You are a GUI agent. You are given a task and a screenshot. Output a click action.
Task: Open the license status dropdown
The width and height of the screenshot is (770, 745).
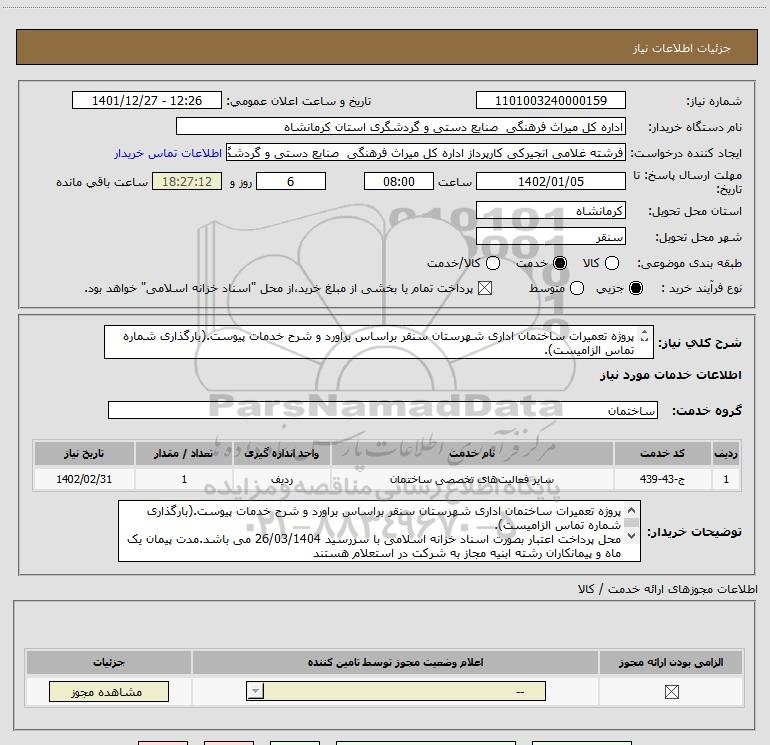(x=396, y=691)
